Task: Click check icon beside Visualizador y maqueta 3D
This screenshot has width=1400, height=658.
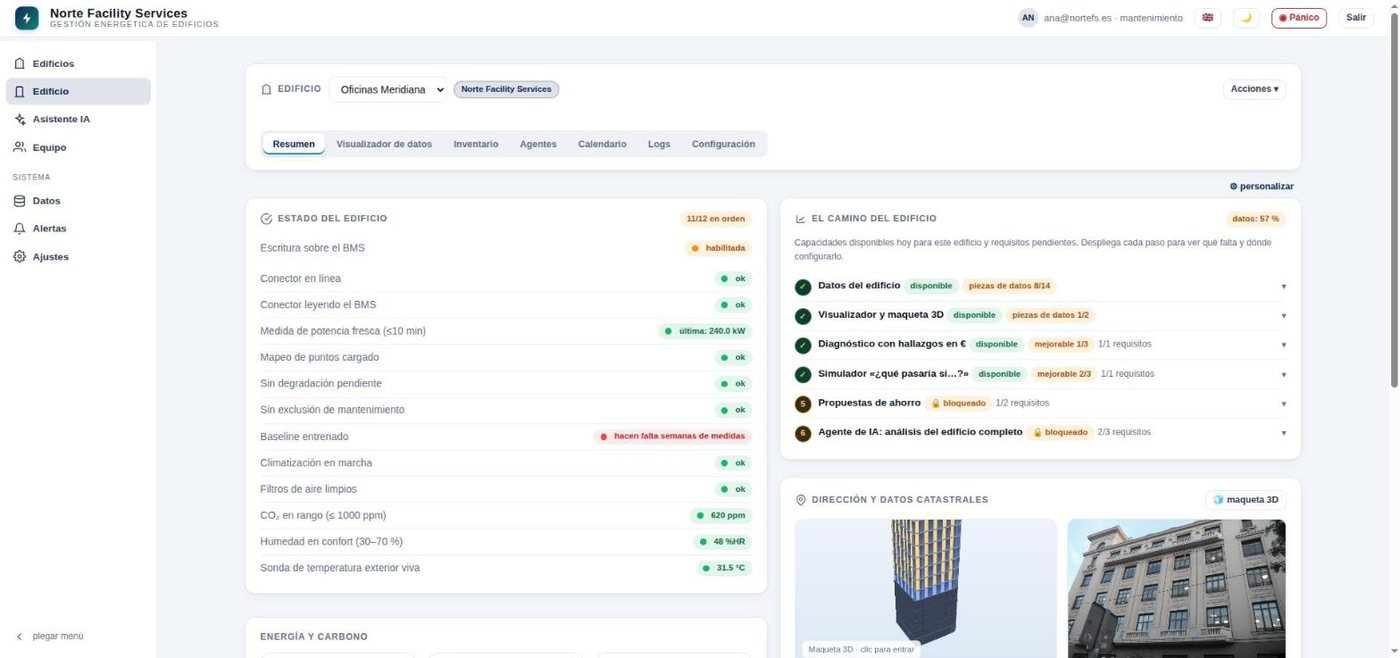Action: (803, 316)
